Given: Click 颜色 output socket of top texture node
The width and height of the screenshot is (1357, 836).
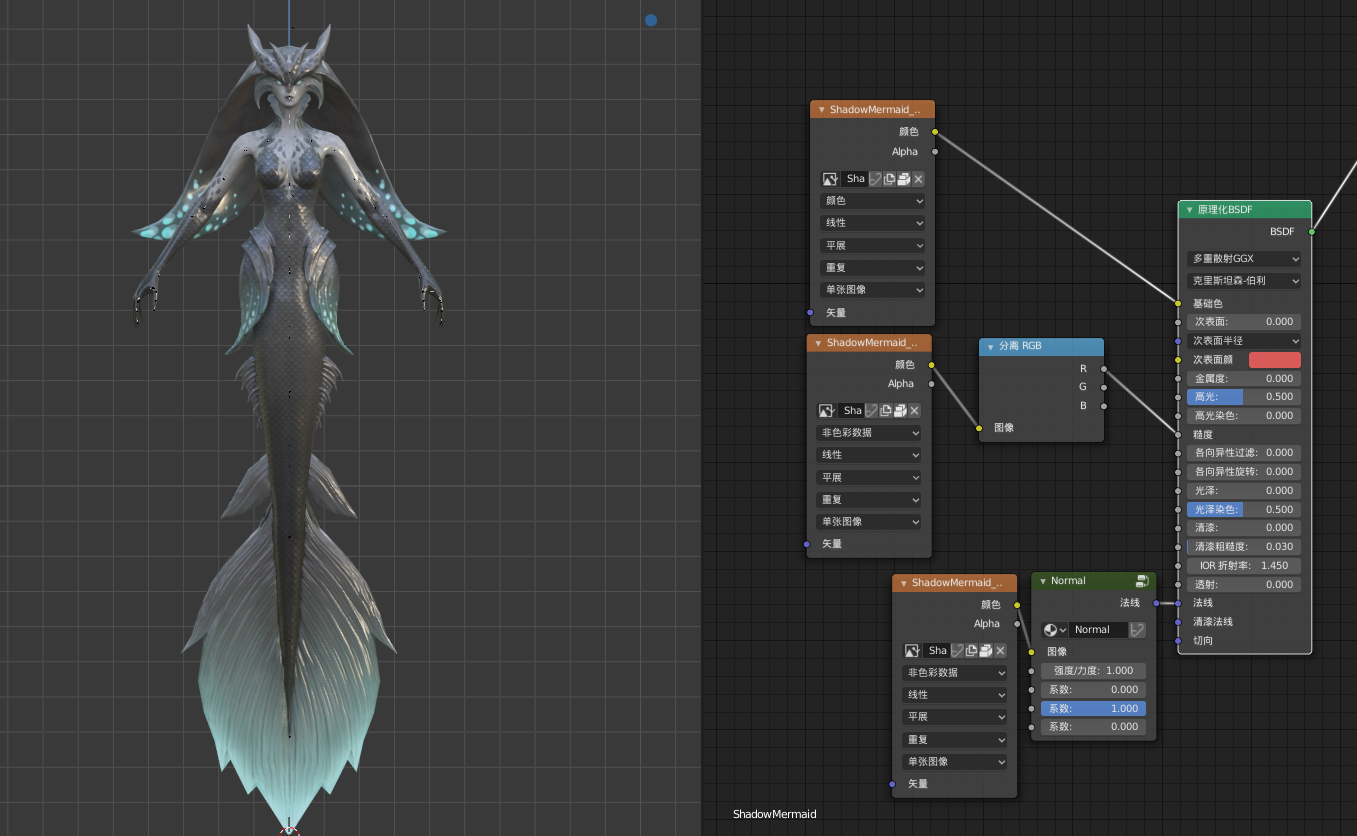Looking at the screenshot, I should [x=935, y=131].
